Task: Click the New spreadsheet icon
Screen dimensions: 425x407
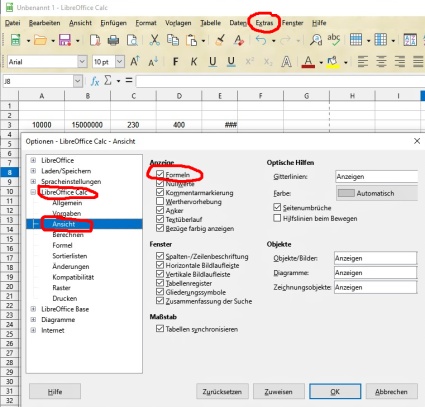Action: [15, 40]
